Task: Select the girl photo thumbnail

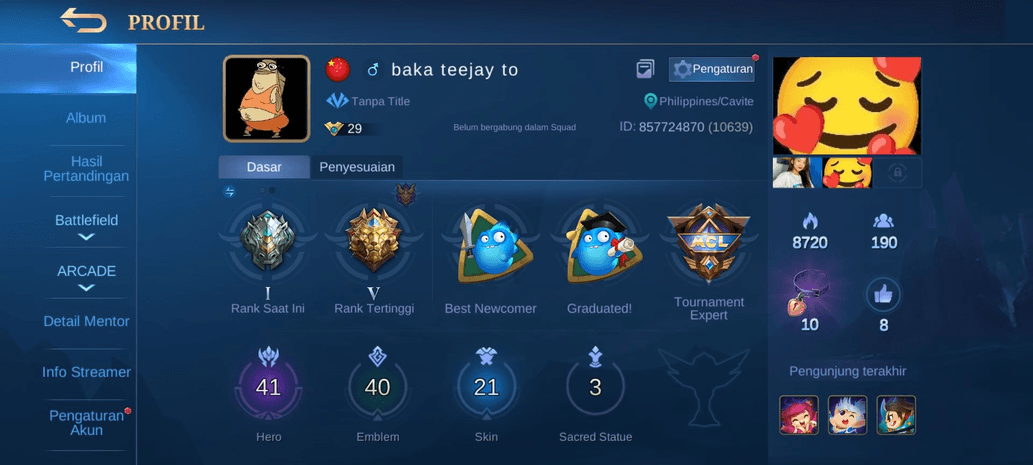Action: [797, 173]
